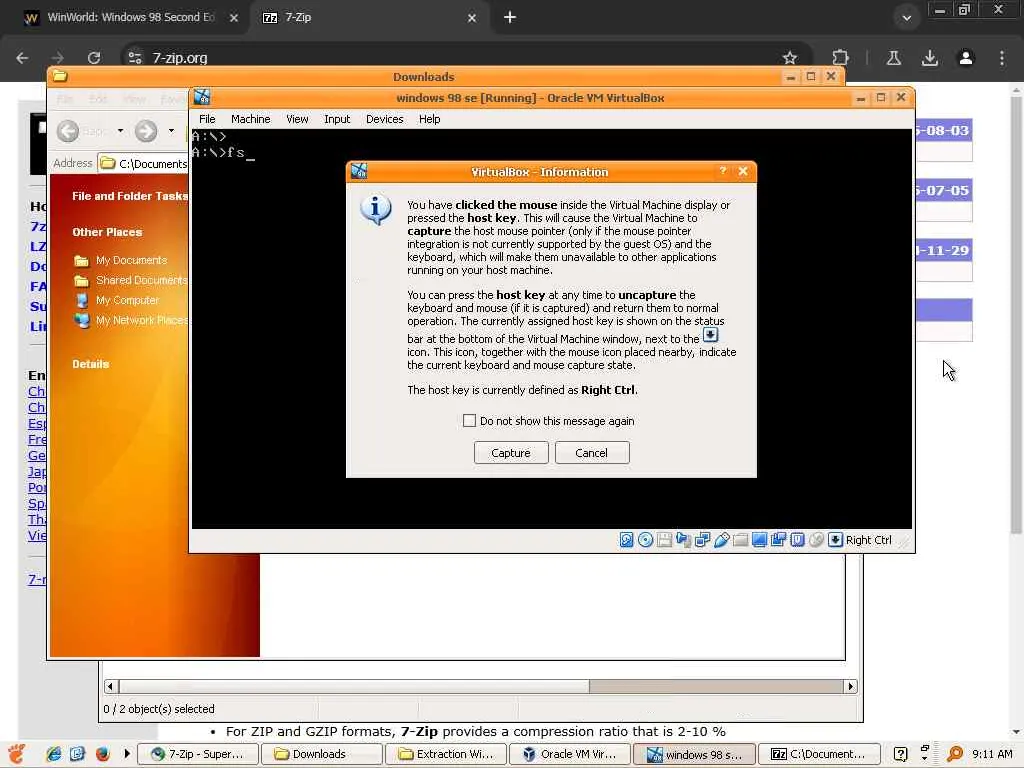
Task: Switch to Extraction Wizard taskbar button
Action: point(445,754)
